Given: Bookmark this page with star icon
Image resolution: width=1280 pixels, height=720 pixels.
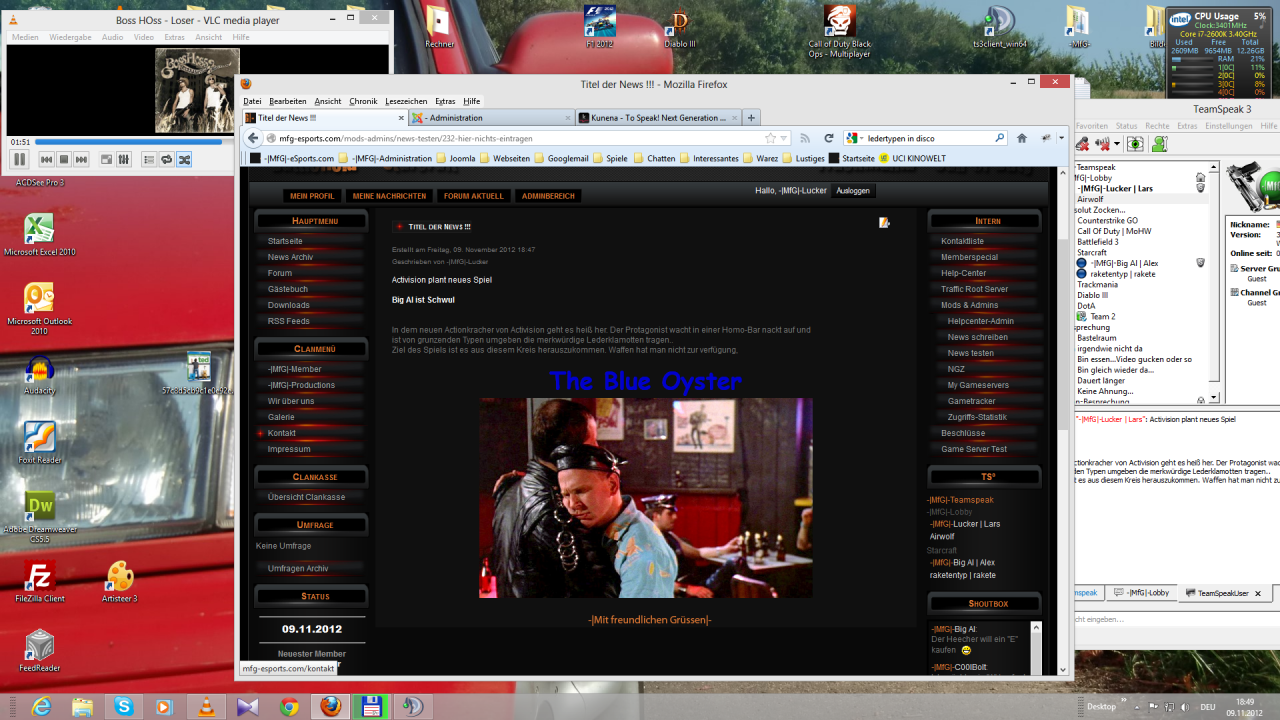Looking at the screenshot, I should [x=771, y=138].
